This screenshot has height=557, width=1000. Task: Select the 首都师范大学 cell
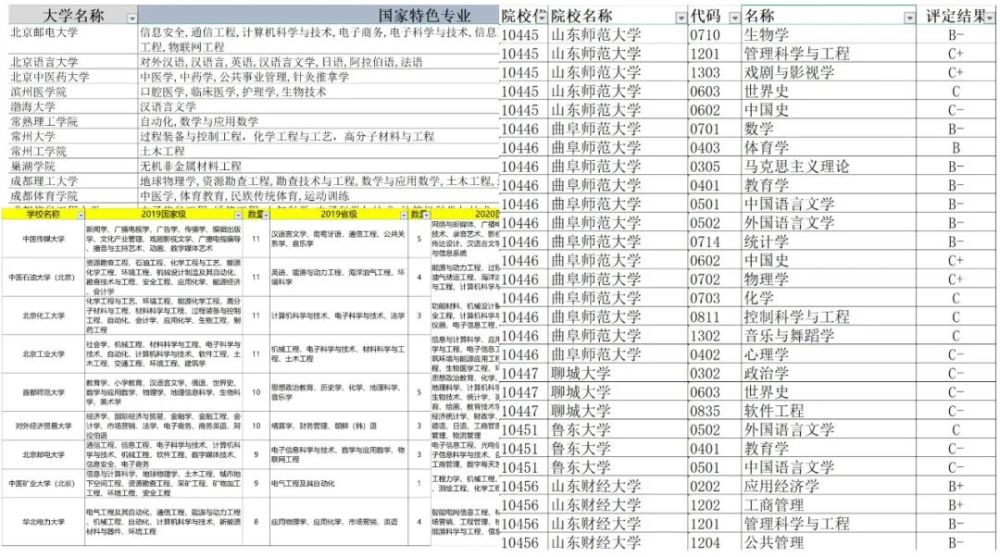(x=43, y=392)
